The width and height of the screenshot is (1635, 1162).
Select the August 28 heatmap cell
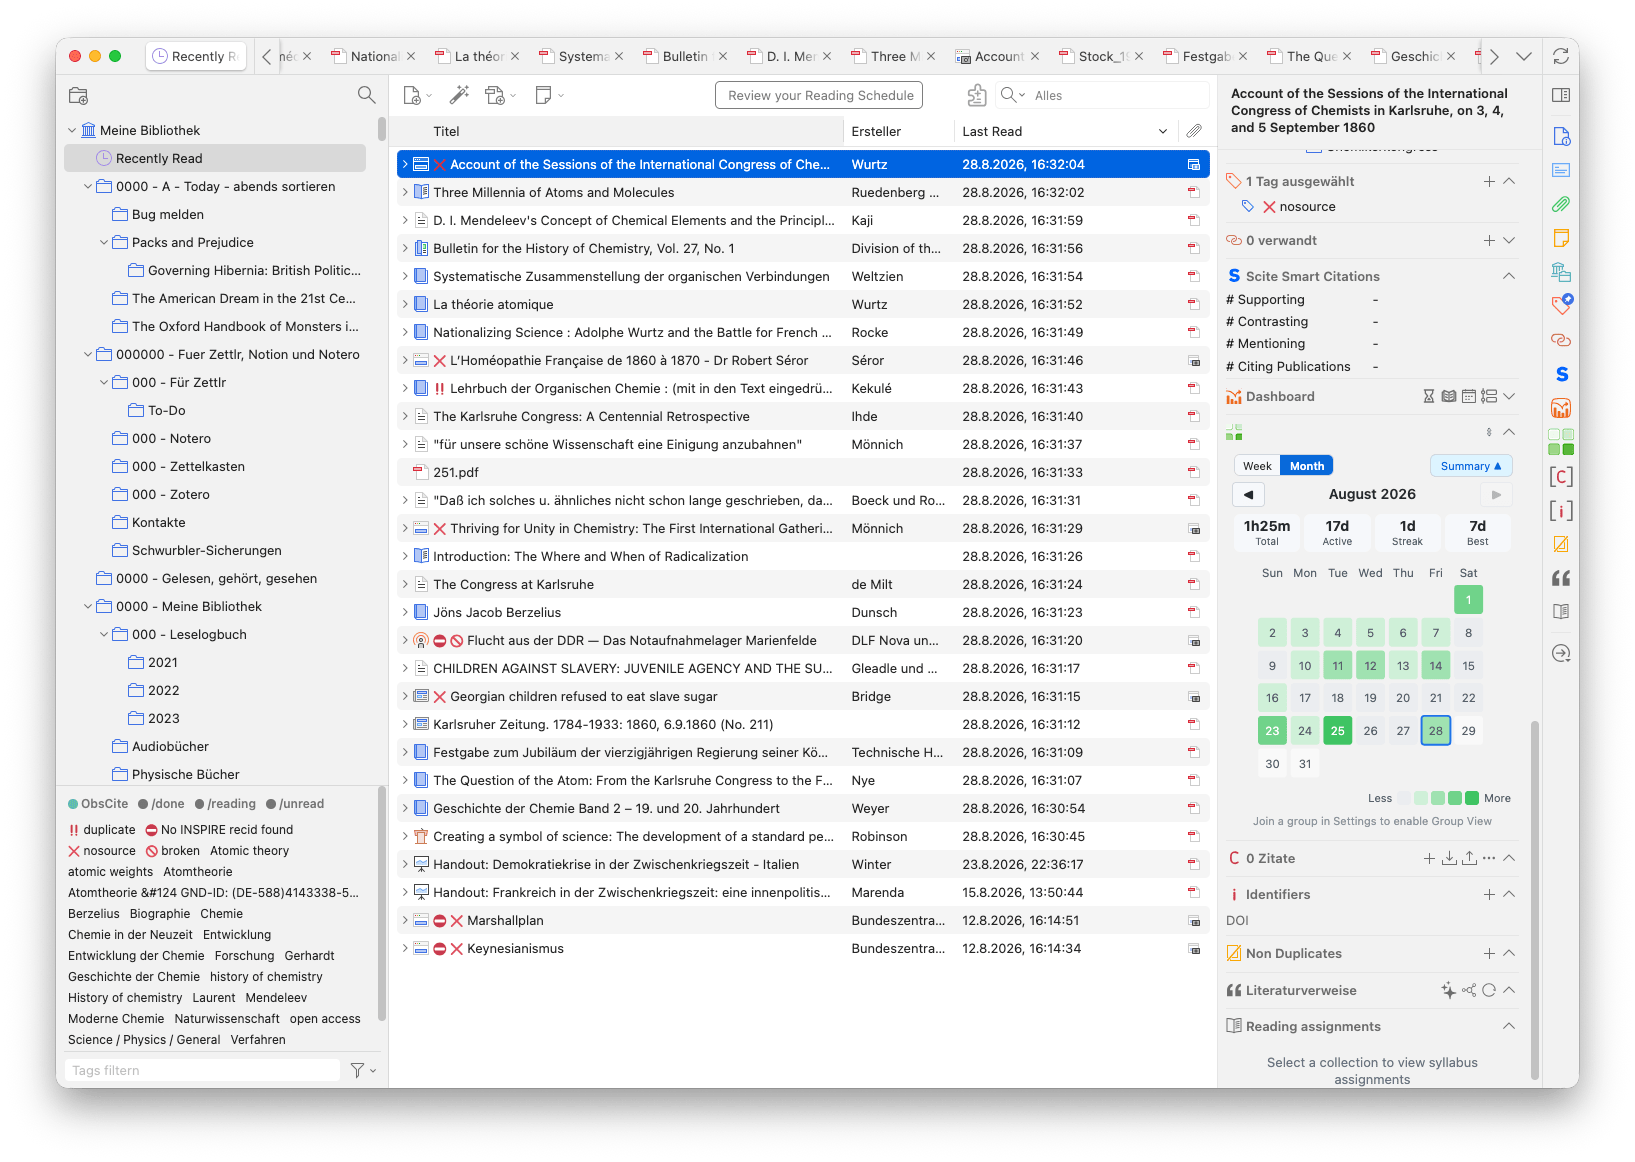pos(1435,731)
